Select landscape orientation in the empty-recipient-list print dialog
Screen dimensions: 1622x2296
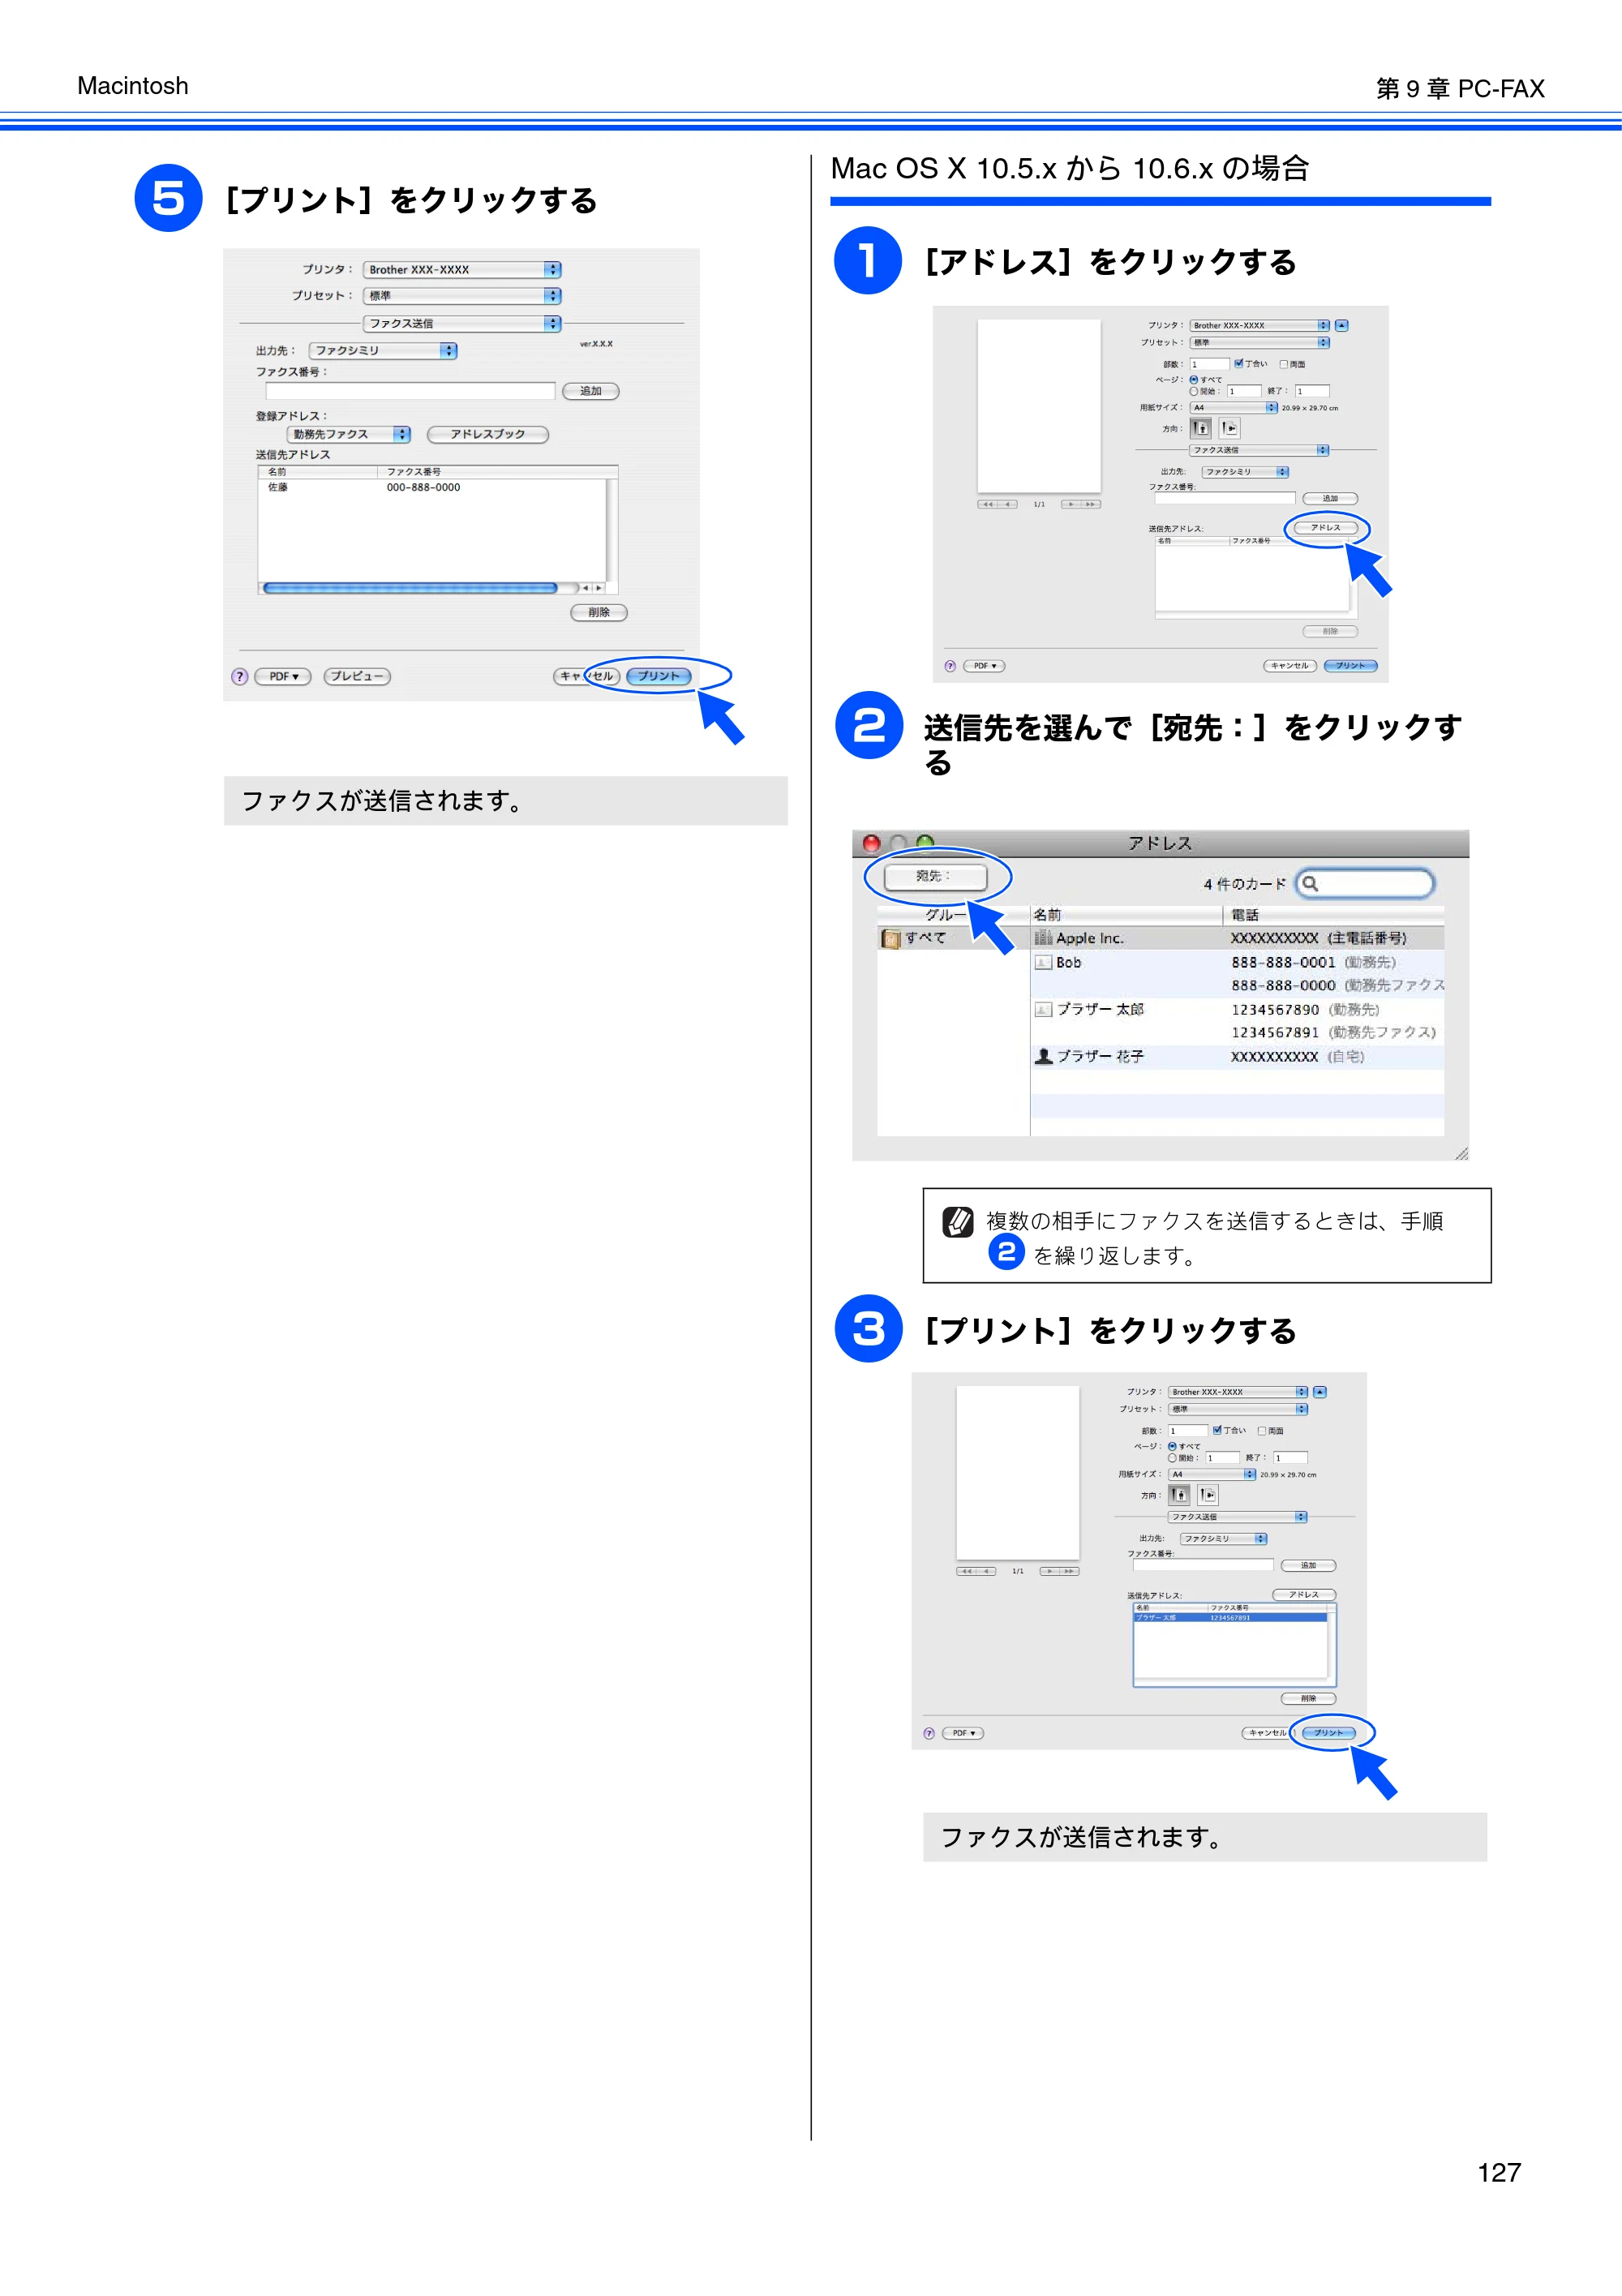click(x=1230, y=428)
